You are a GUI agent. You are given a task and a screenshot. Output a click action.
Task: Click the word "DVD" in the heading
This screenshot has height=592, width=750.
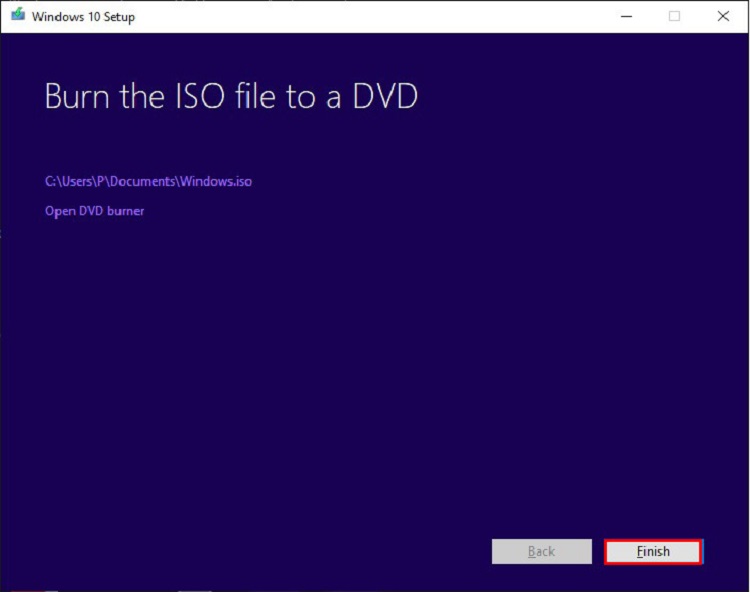[x=384, y=97]
